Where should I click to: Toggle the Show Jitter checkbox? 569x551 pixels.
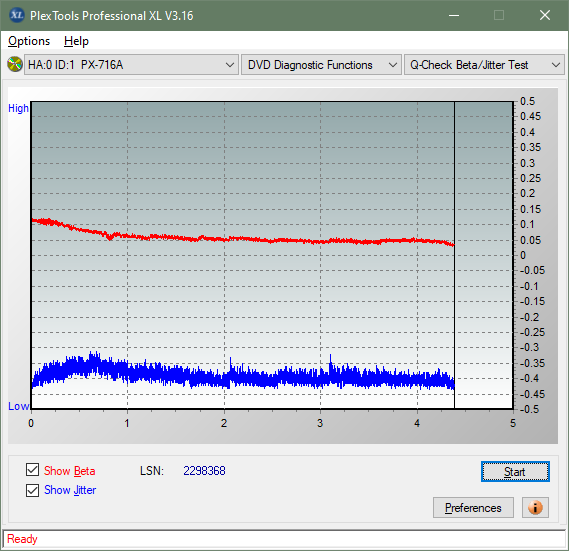(x=32, y=490)
